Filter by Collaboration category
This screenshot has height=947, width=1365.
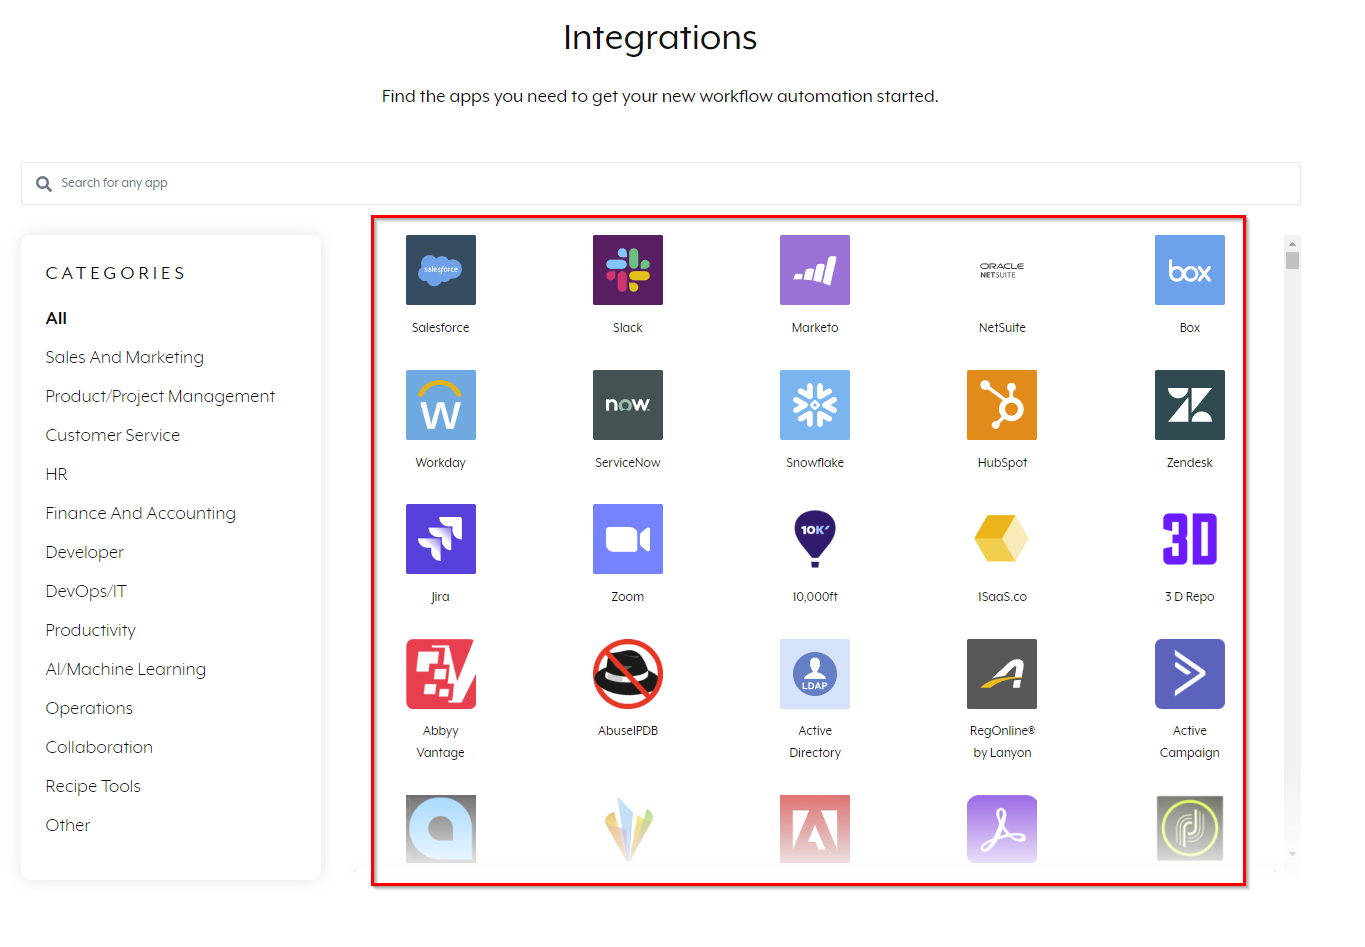click(x=99, y=747)
